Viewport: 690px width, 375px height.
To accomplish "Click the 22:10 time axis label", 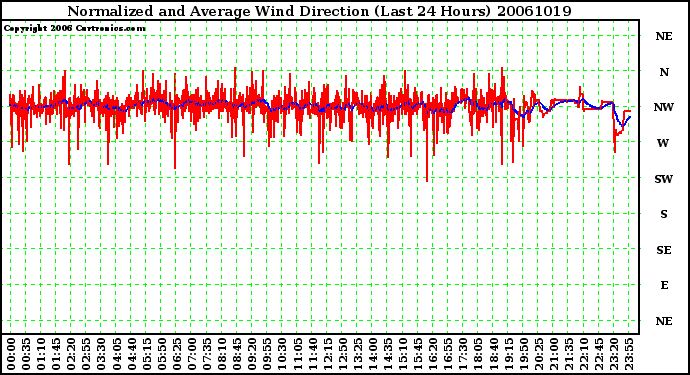I will pos(583,354).
